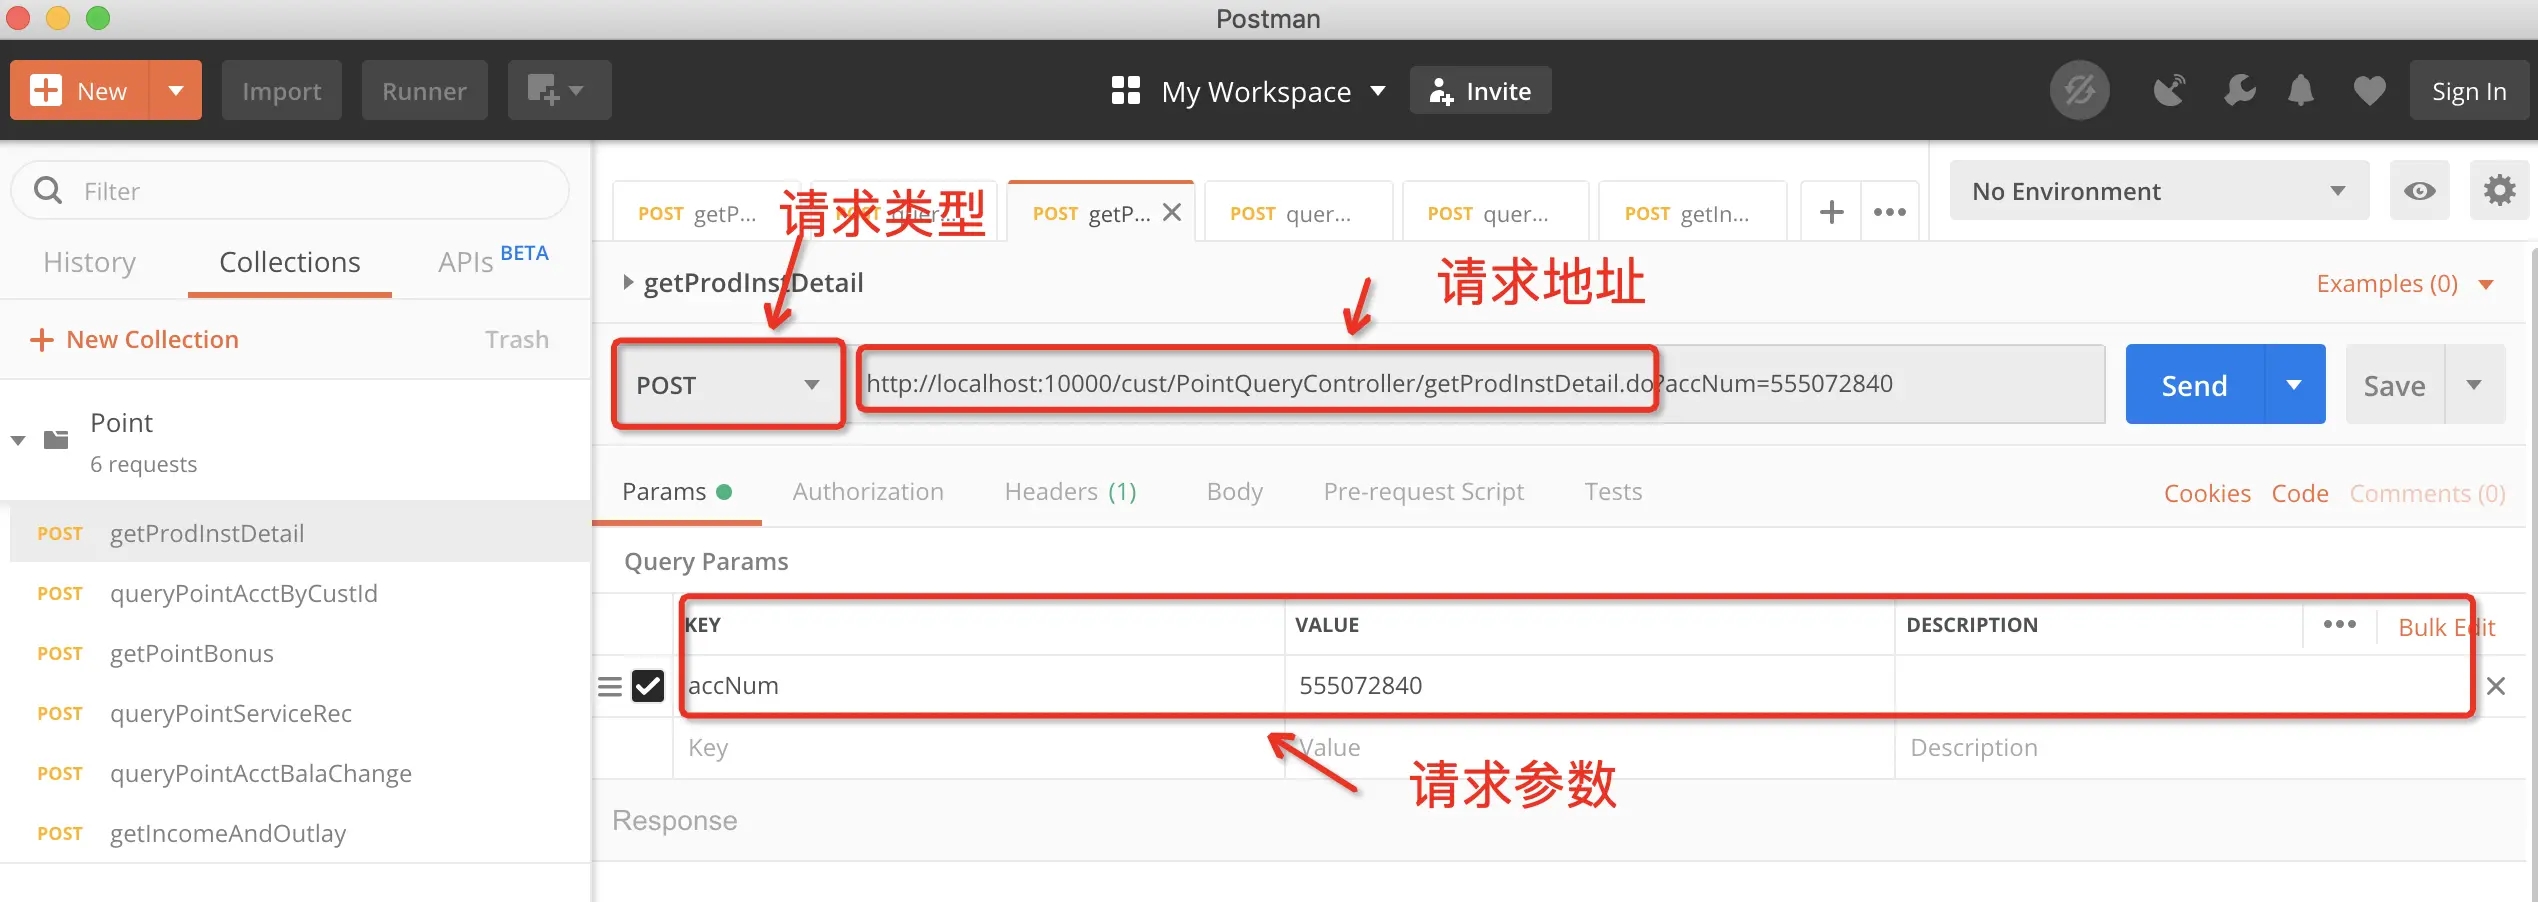Select getPointBonus request
This screenshot has height=902, width=2538.
[x=300, y=653]
